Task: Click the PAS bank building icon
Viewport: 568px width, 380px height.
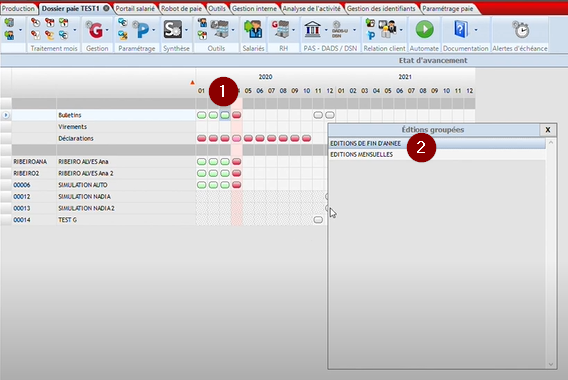Action: point(312,29)
